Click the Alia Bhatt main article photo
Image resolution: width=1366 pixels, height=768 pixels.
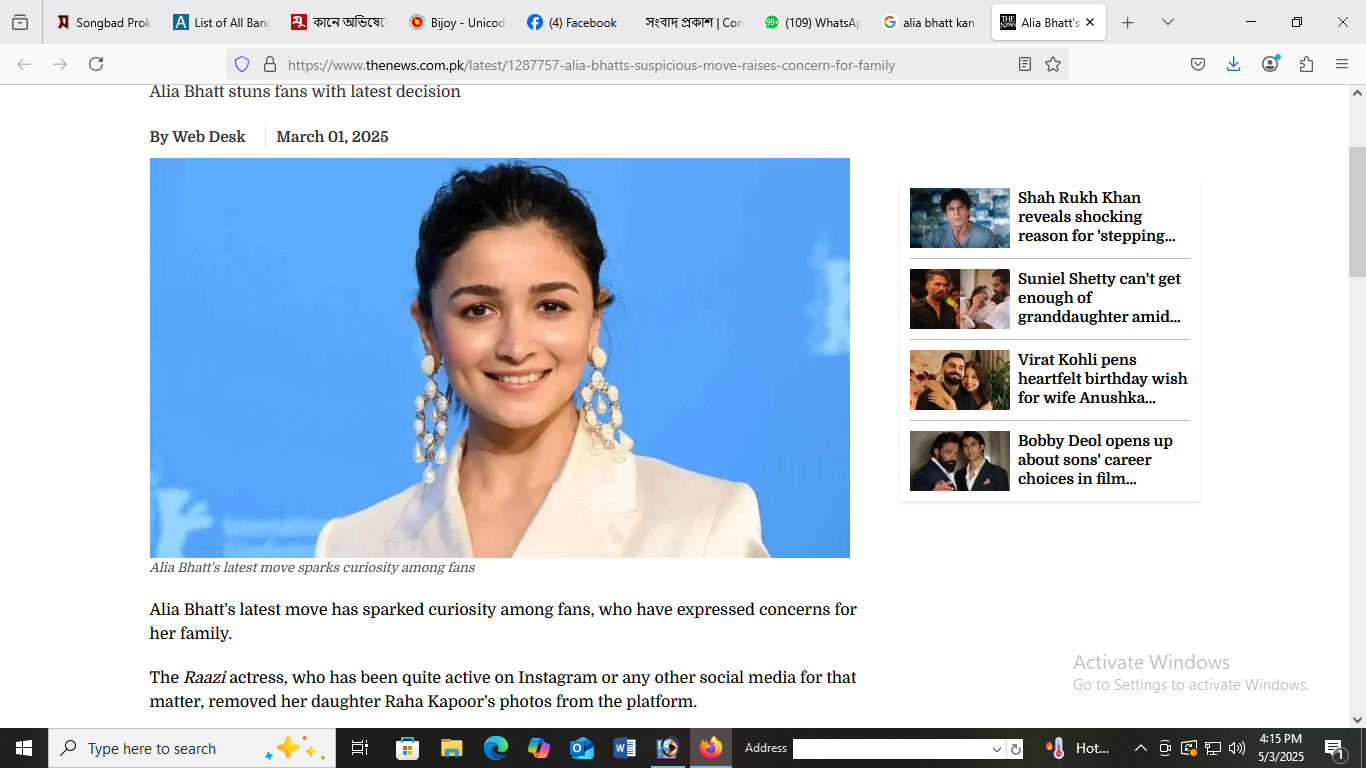coord(500,358)
